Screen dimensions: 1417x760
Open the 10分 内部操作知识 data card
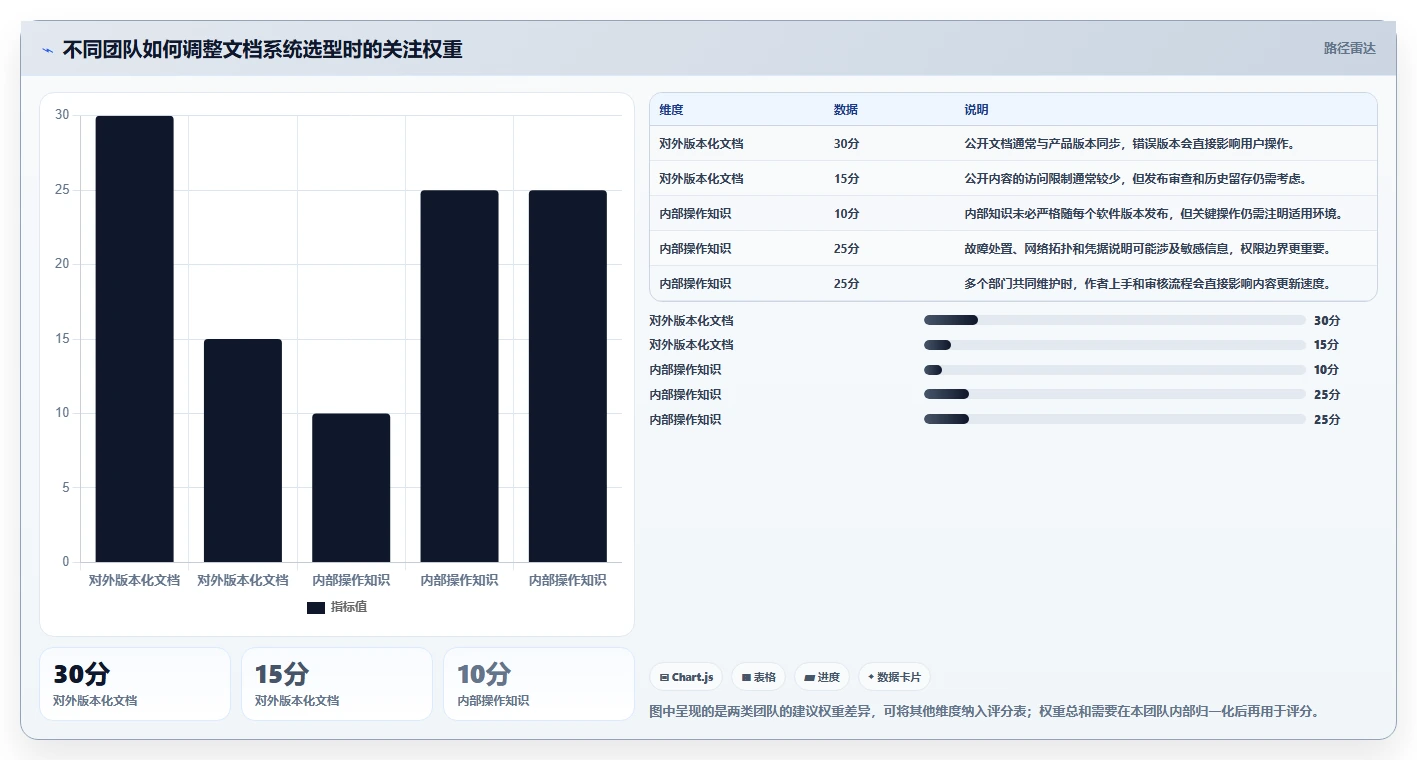539,684
